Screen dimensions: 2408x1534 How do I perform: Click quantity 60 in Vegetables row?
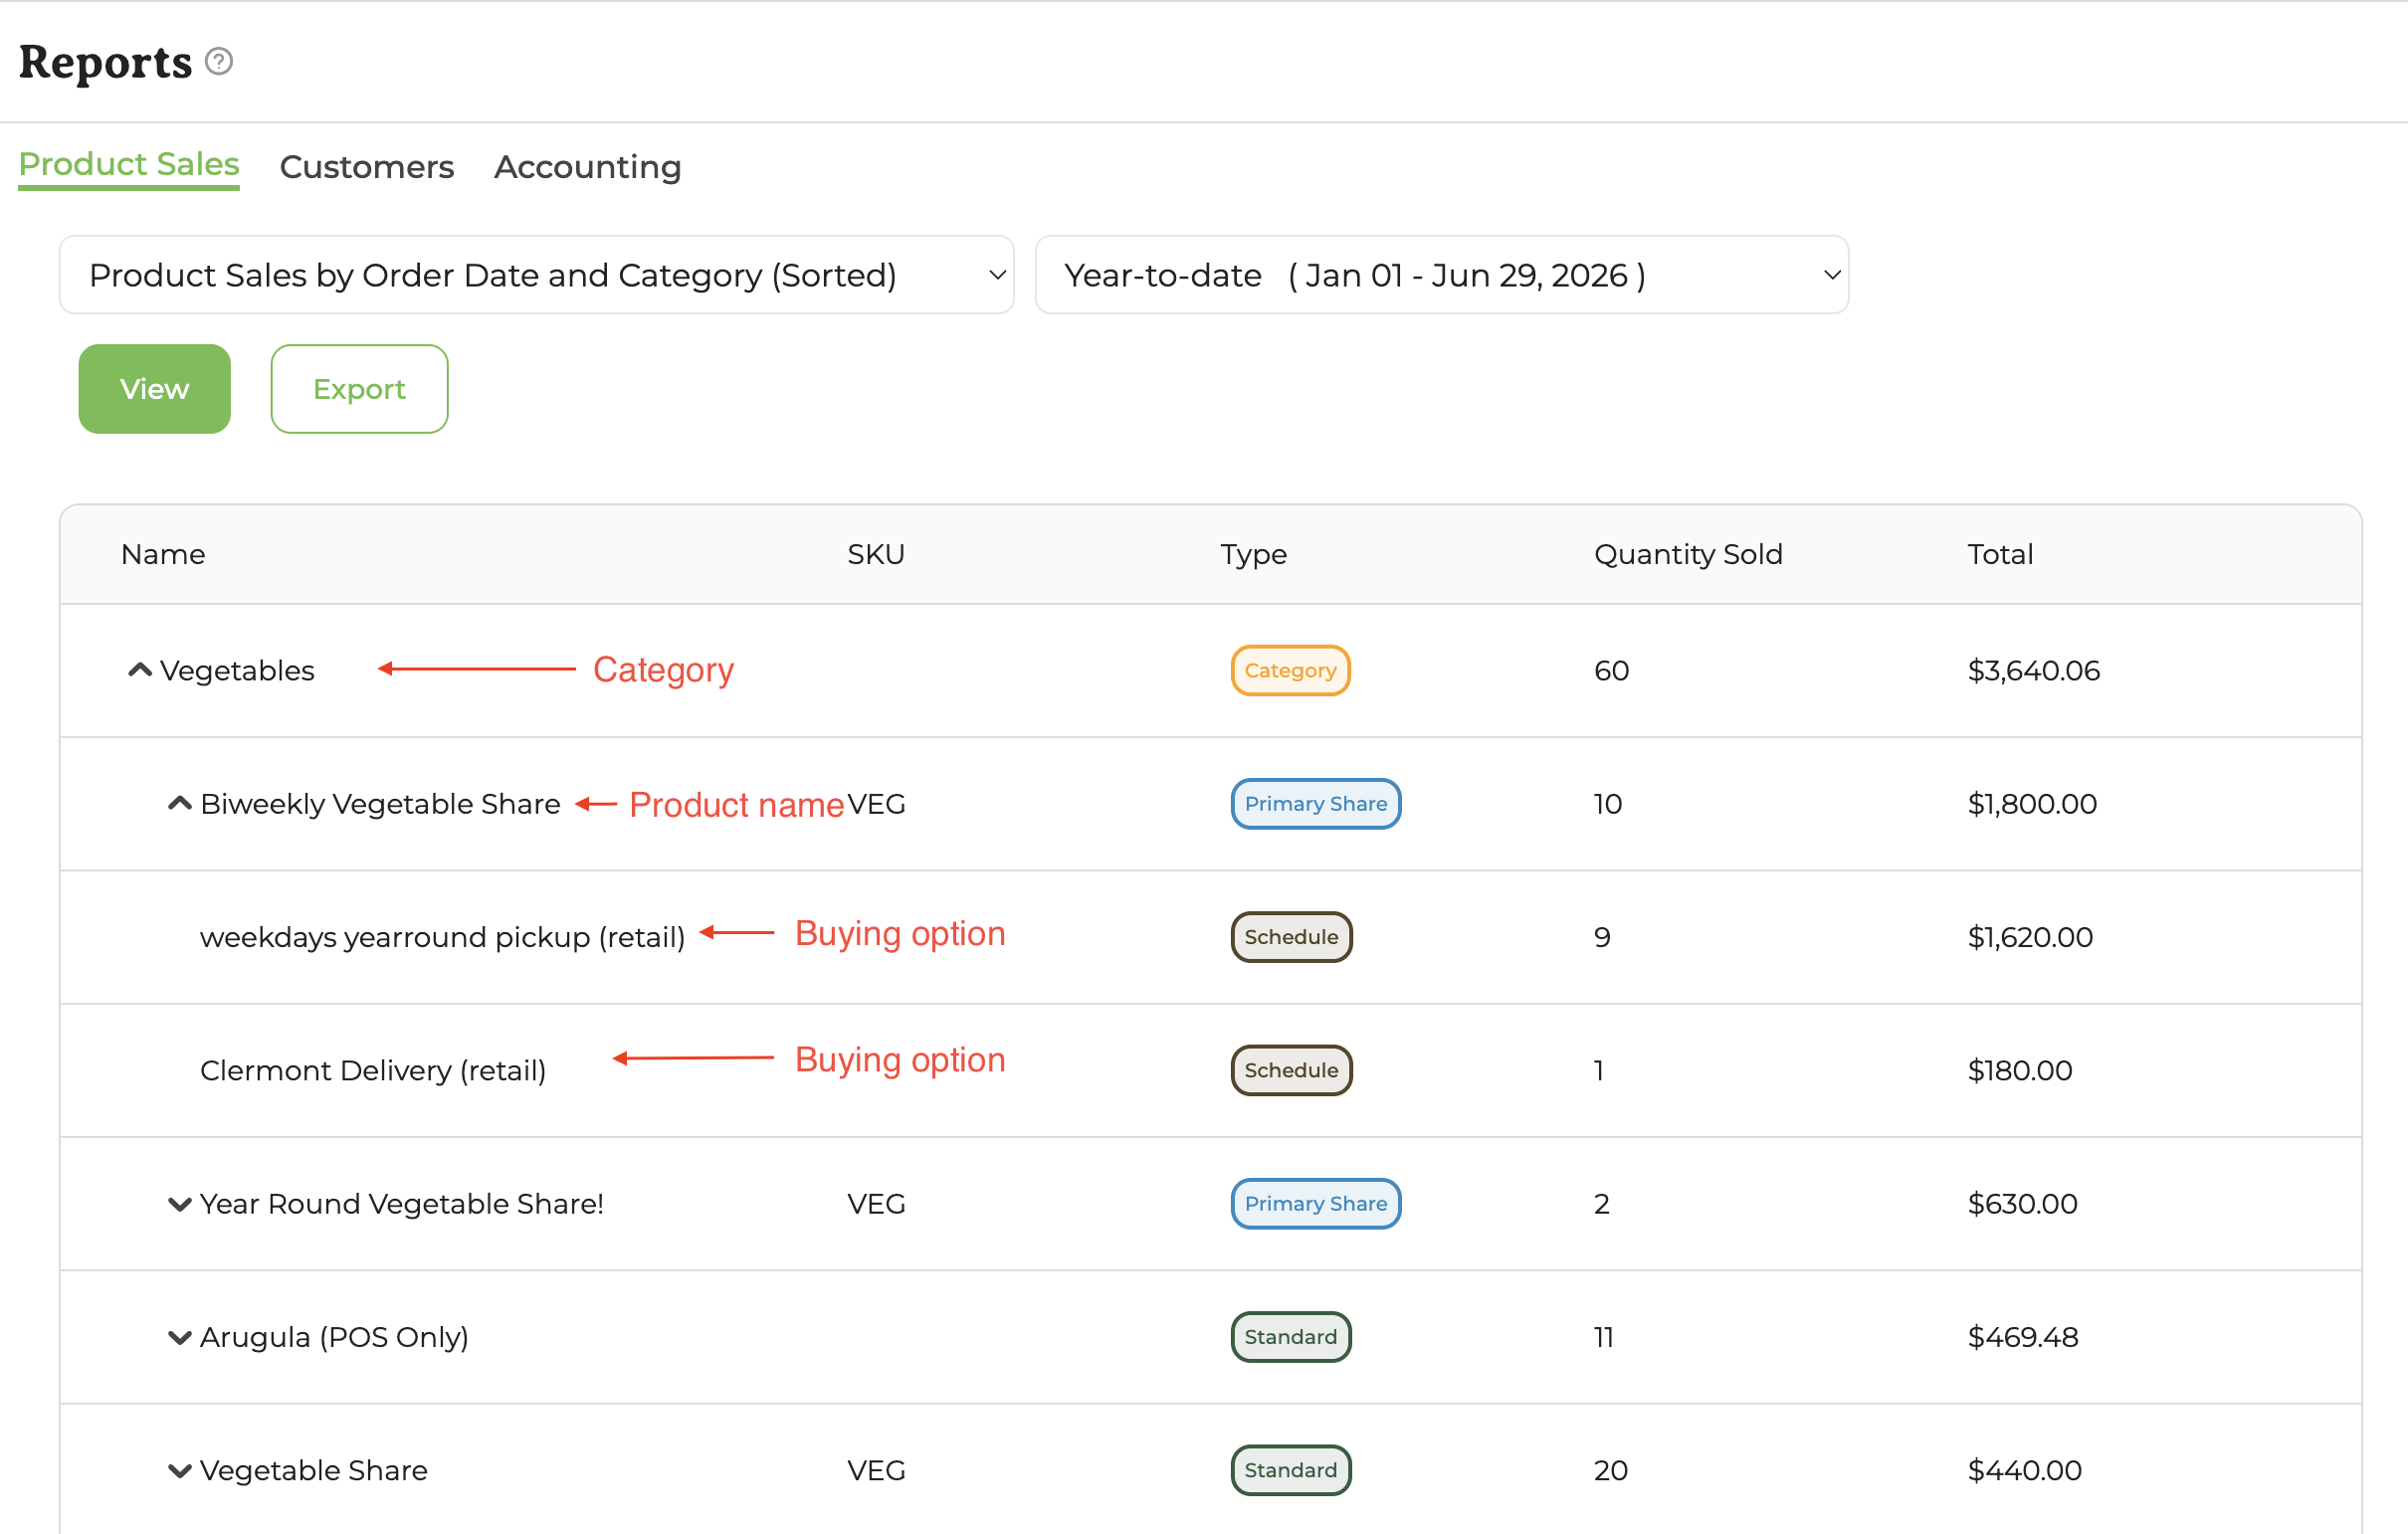click(1611, 670)
